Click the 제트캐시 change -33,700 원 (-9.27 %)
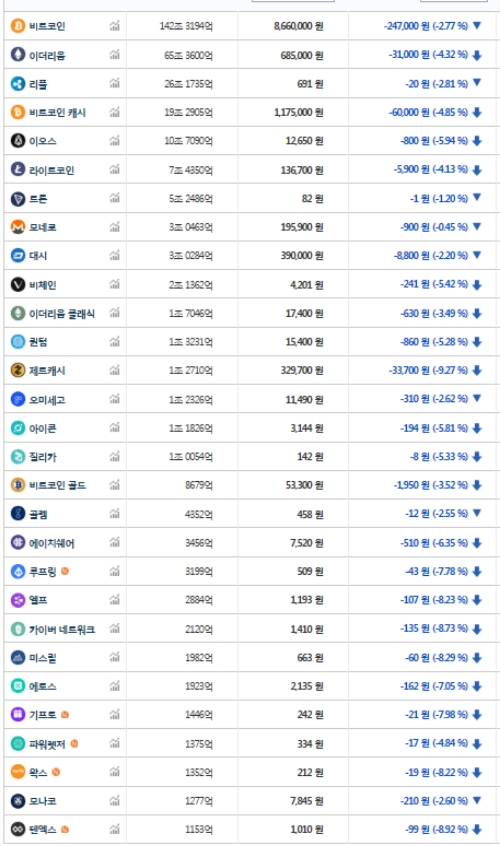 pos(428,370)
